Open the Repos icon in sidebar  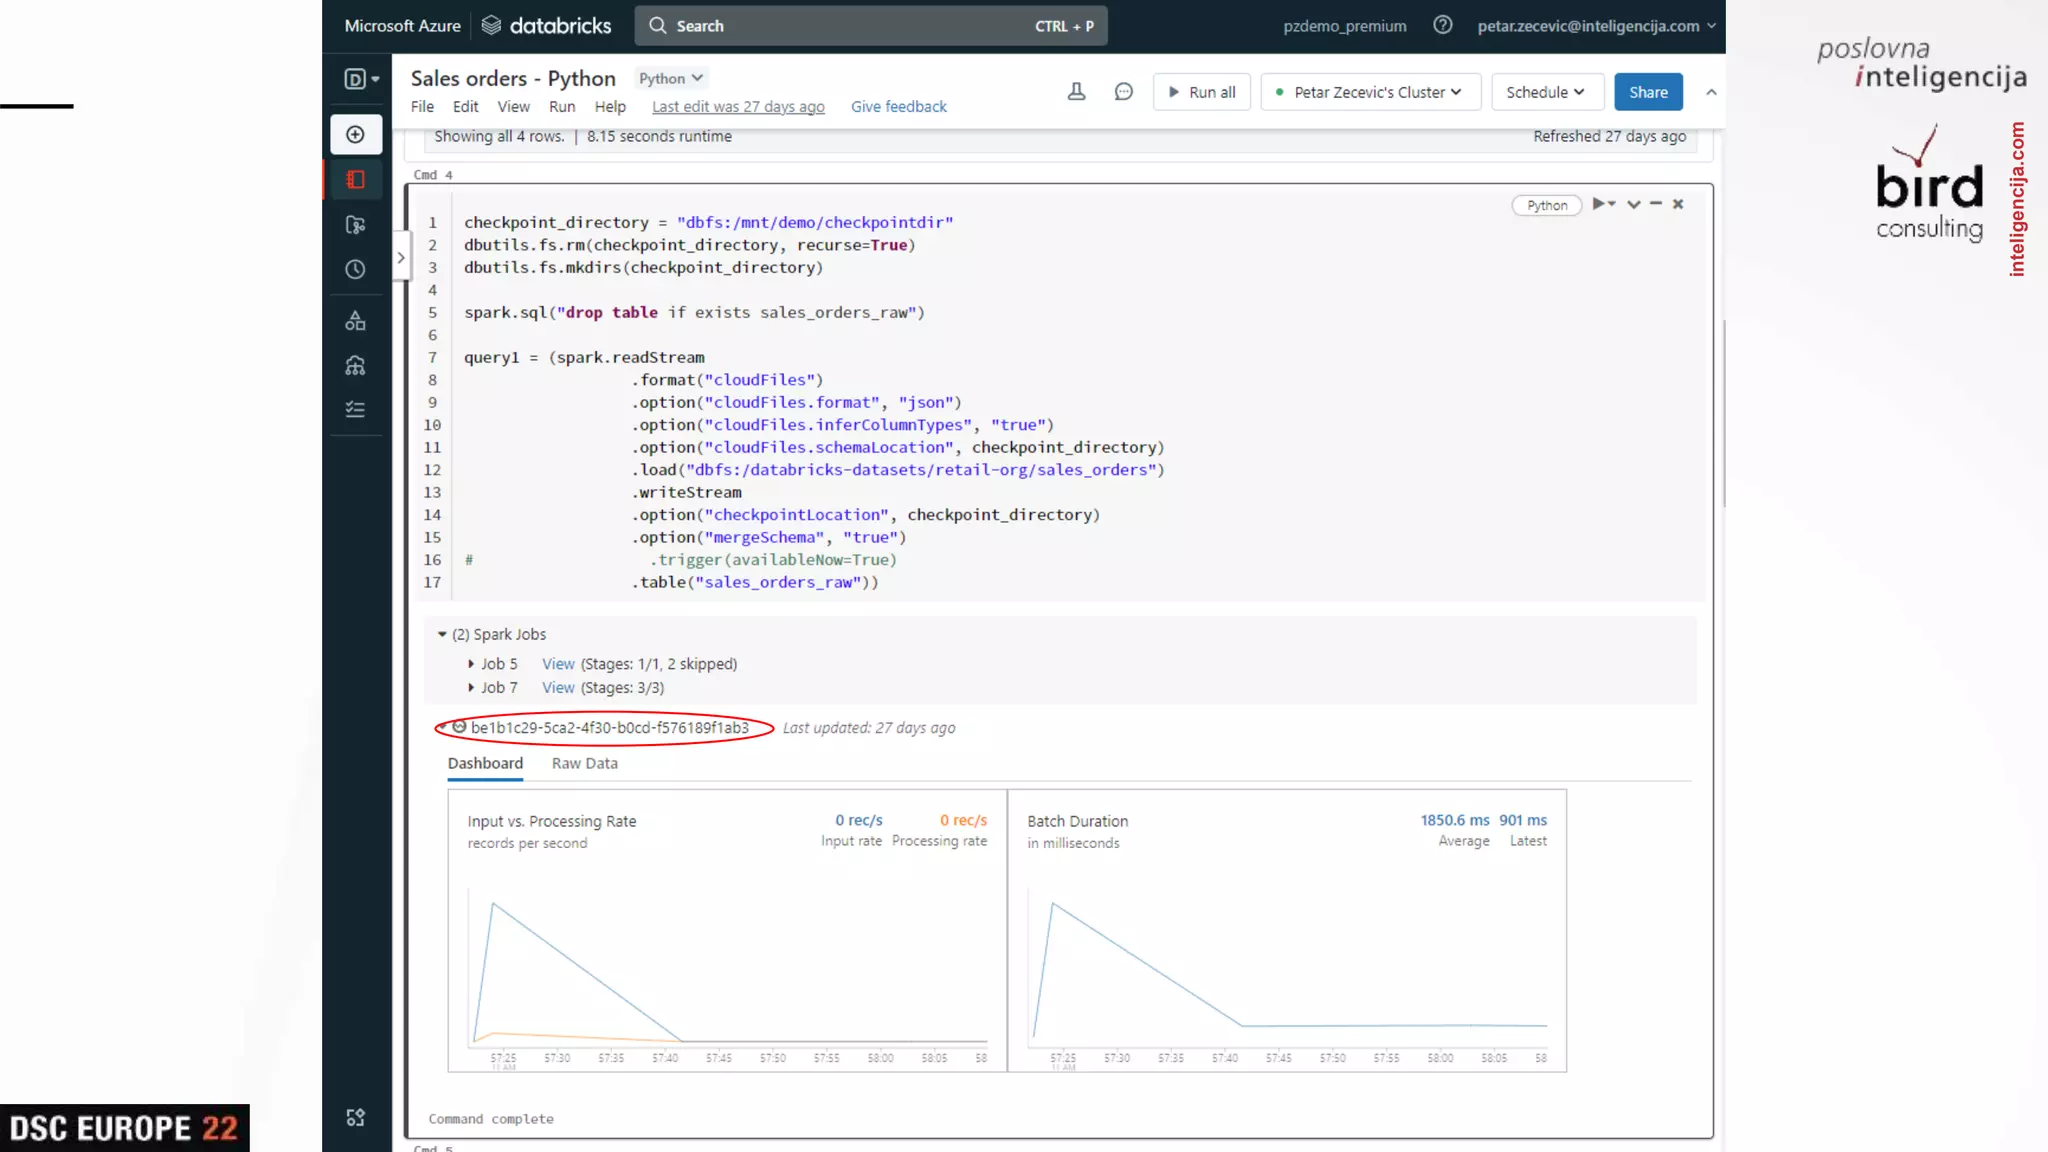[355, 225]
